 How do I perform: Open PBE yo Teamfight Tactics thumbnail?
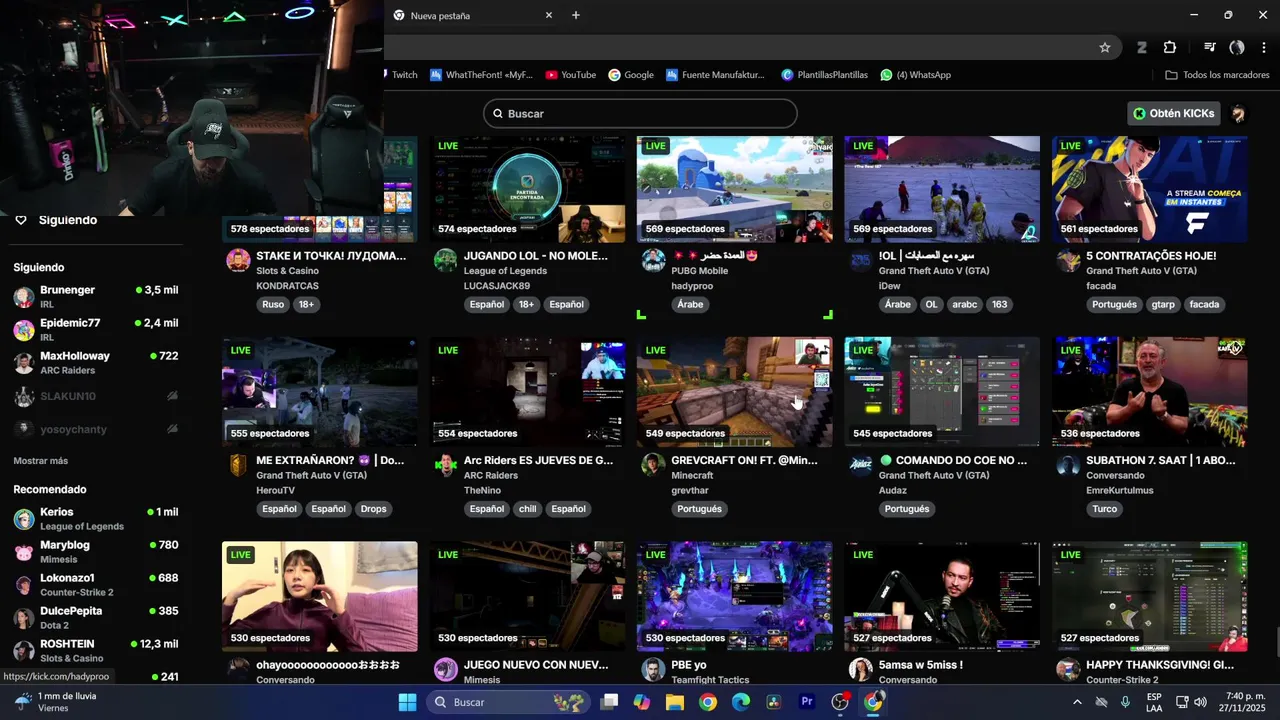(x=735, y=596)
